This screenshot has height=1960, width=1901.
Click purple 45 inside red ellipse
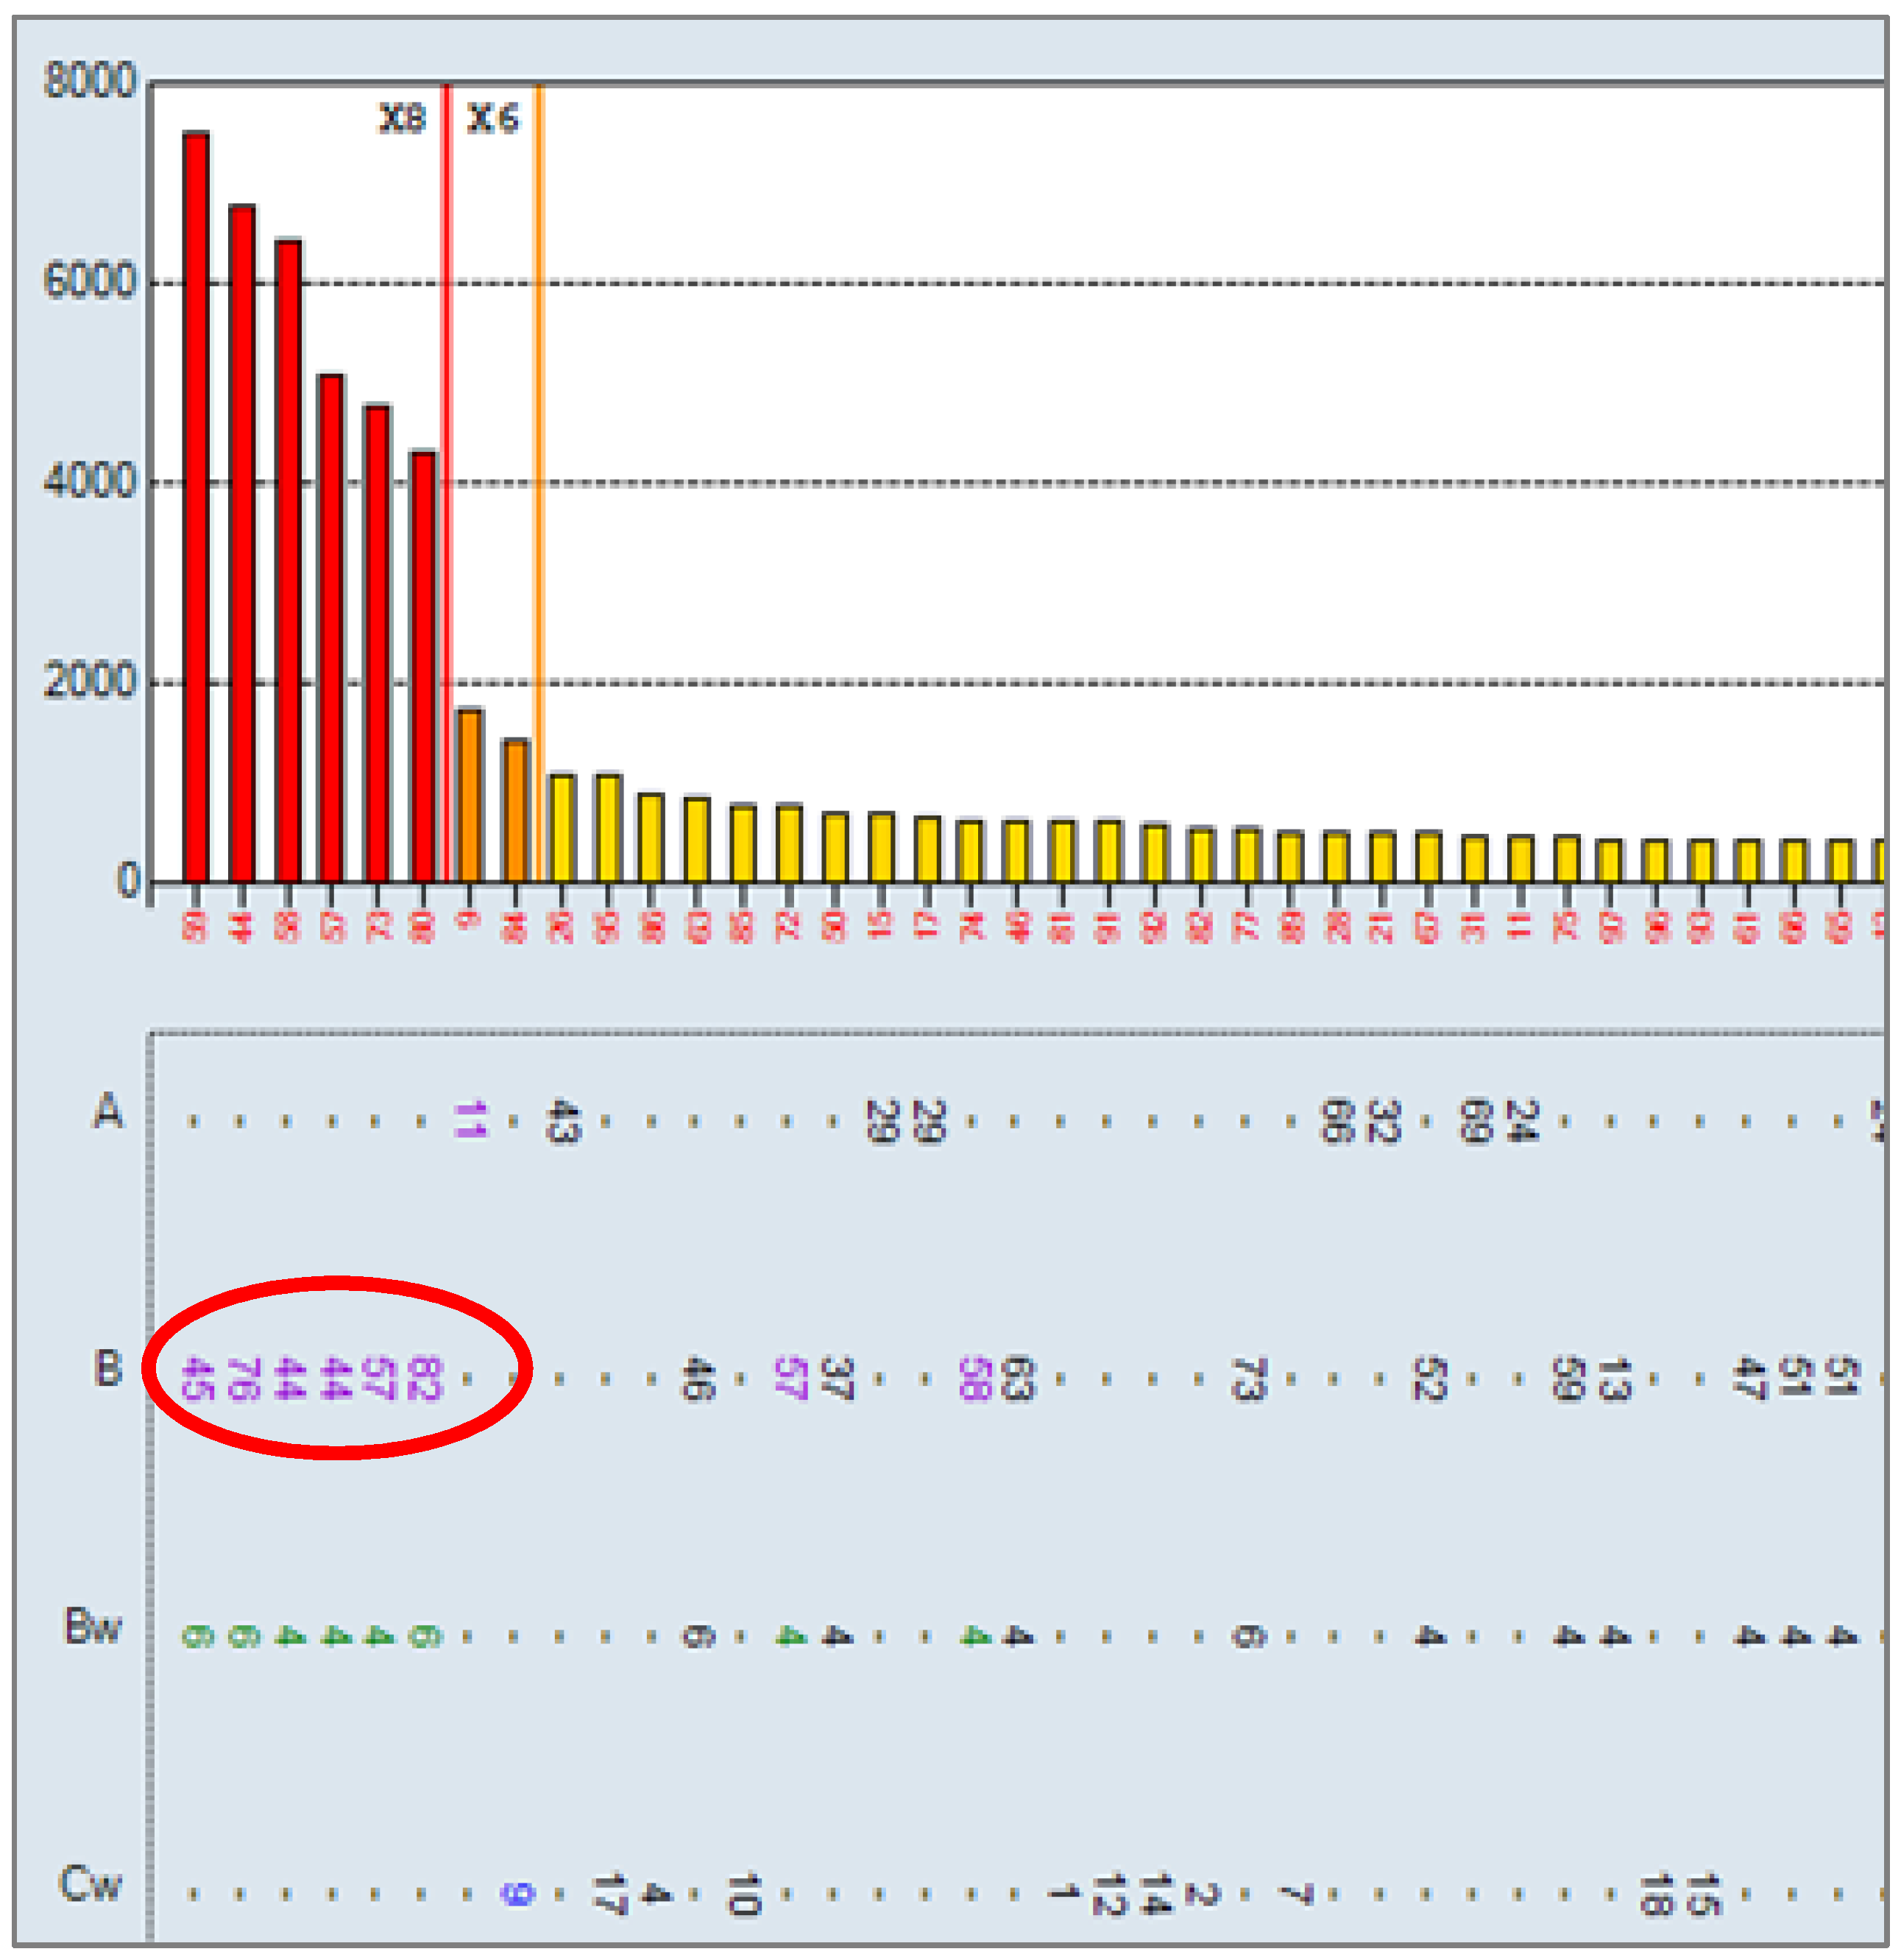(x=197, y=1378)
